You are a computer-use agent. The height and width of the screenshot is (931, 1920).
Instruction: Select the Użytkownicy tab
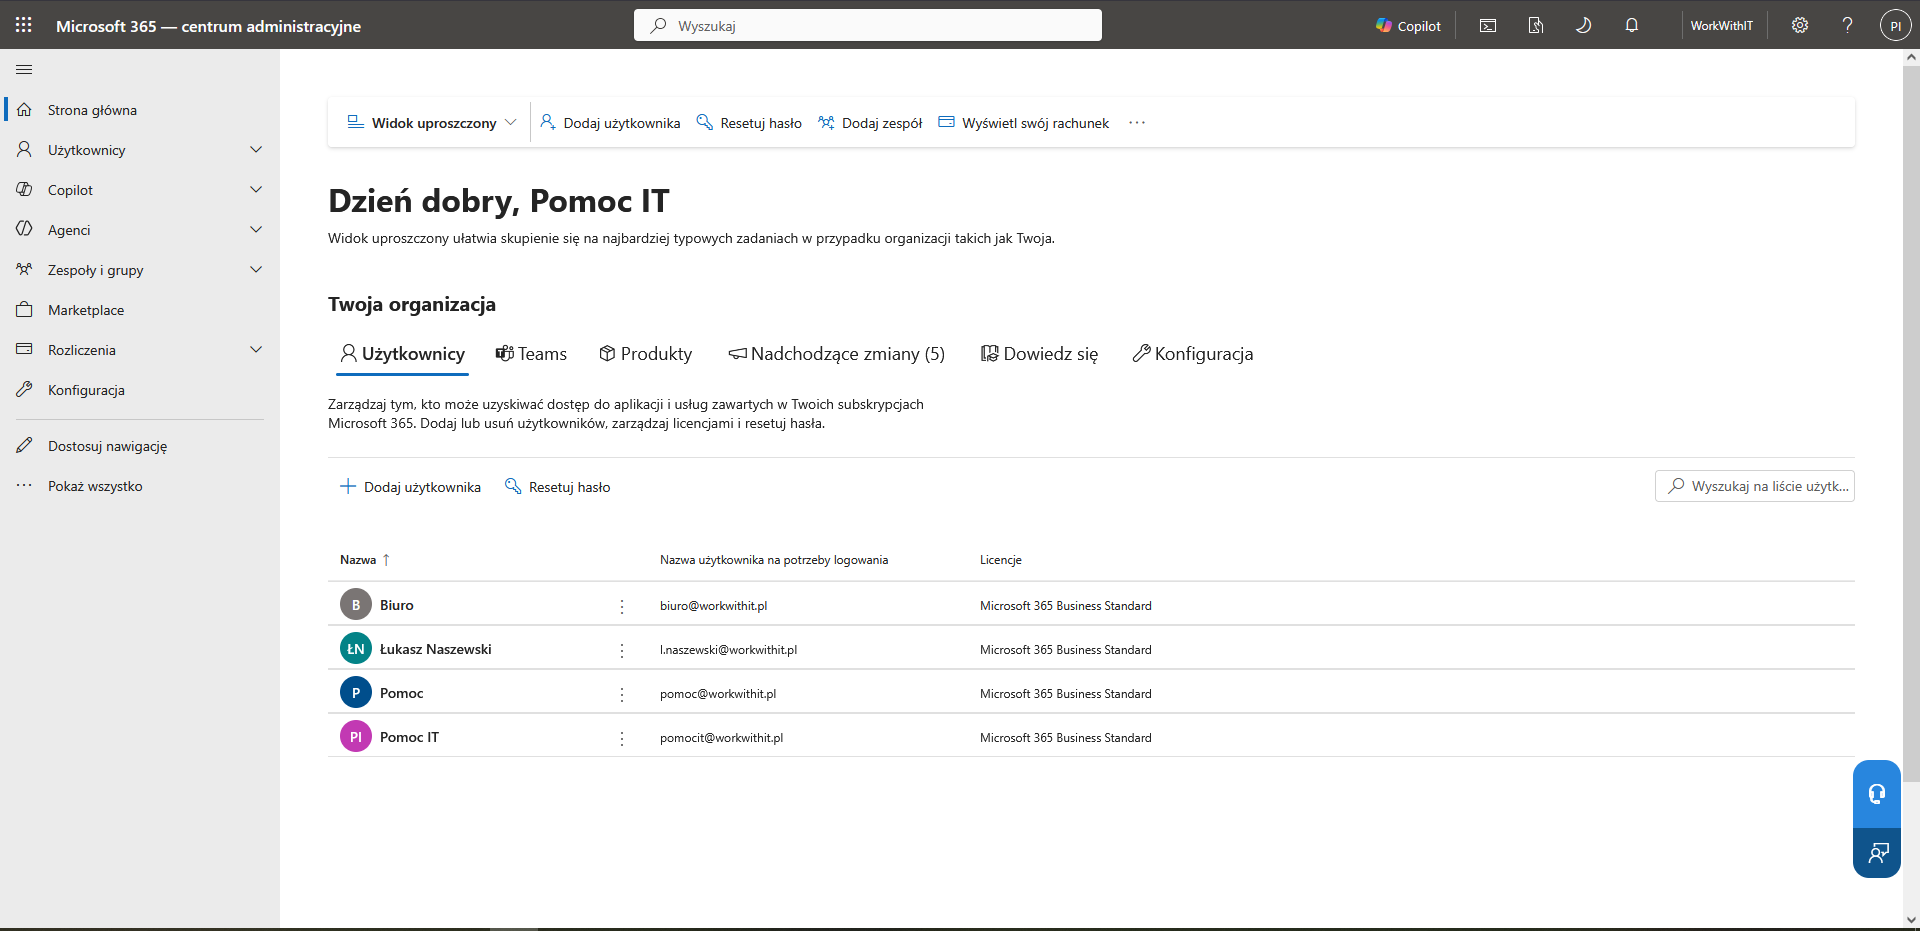tap(402, 354)
